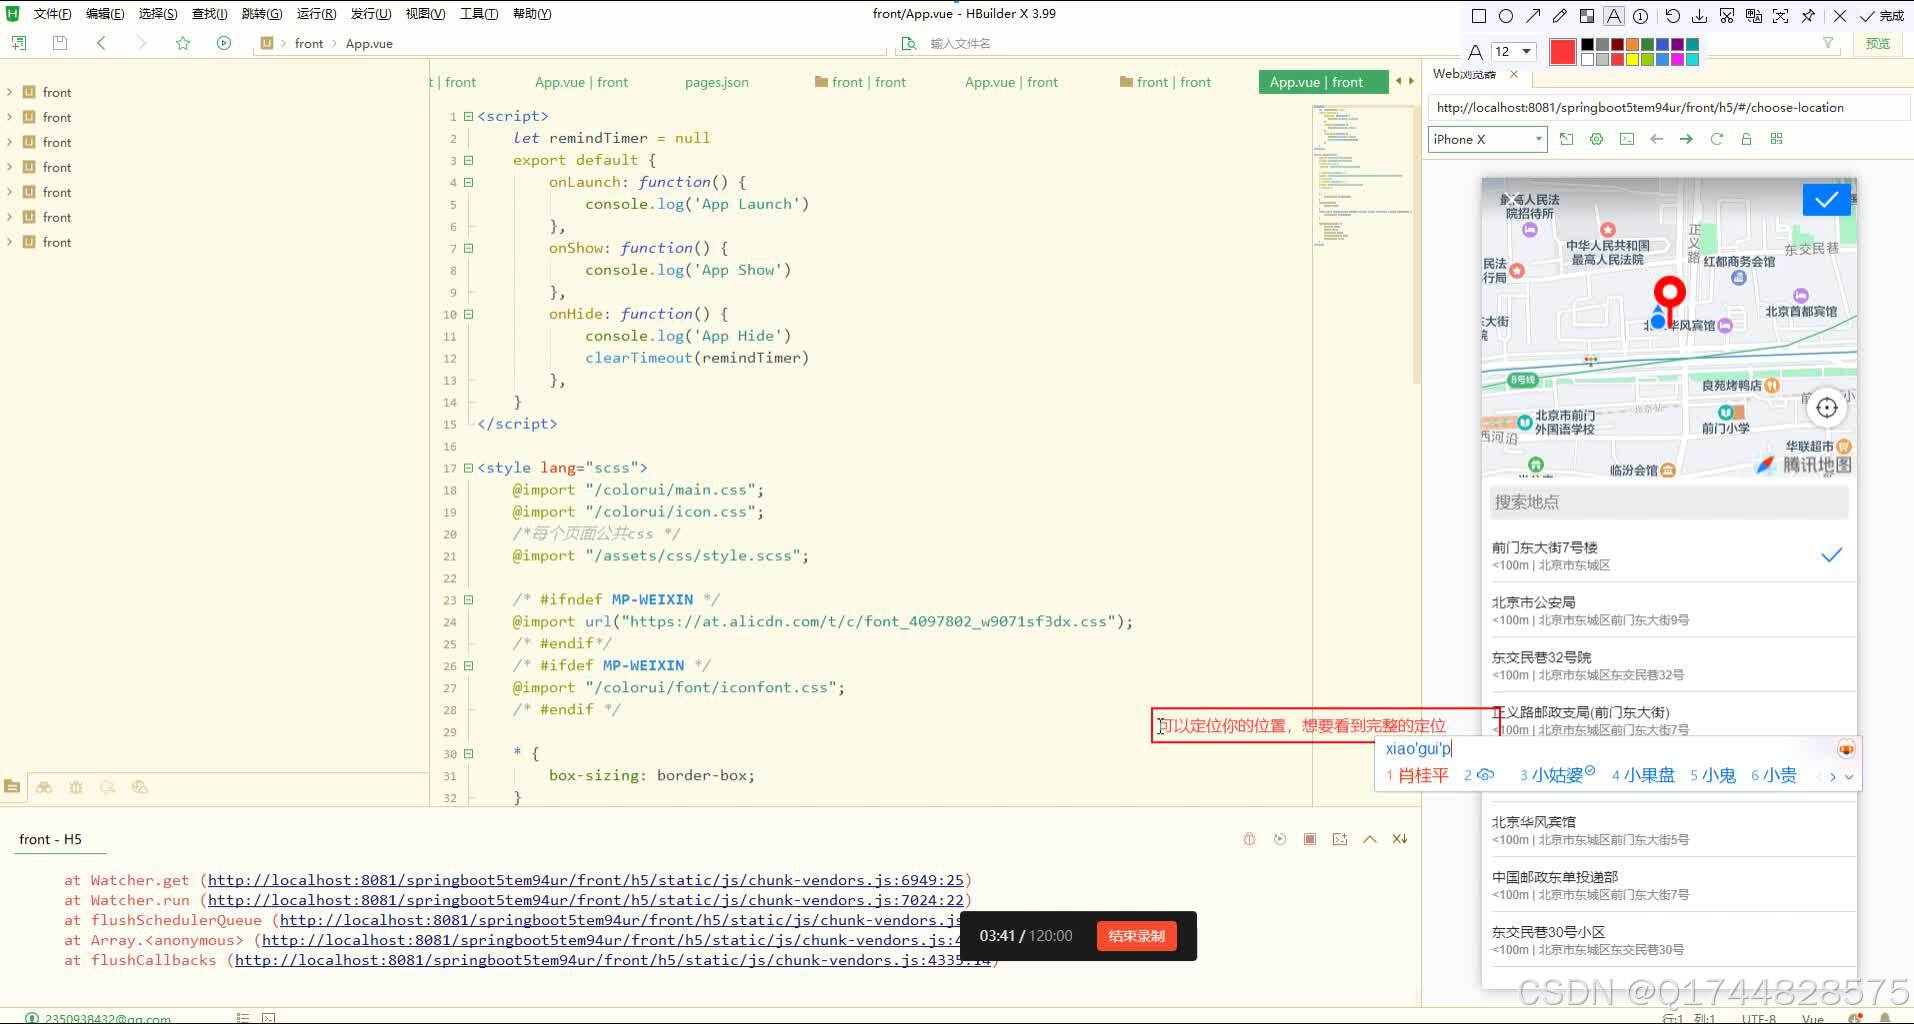
Task: Open the 工具(T) menu
Action: (x=479, y=14)
